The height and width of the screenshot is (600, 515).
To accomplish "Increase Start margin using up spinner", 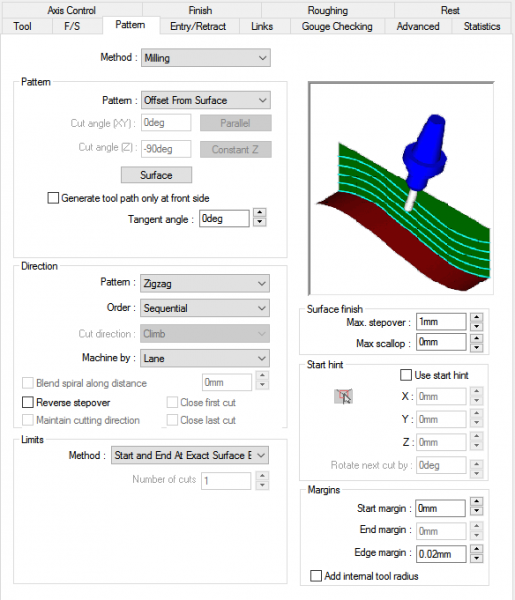I will pos(476,501).
